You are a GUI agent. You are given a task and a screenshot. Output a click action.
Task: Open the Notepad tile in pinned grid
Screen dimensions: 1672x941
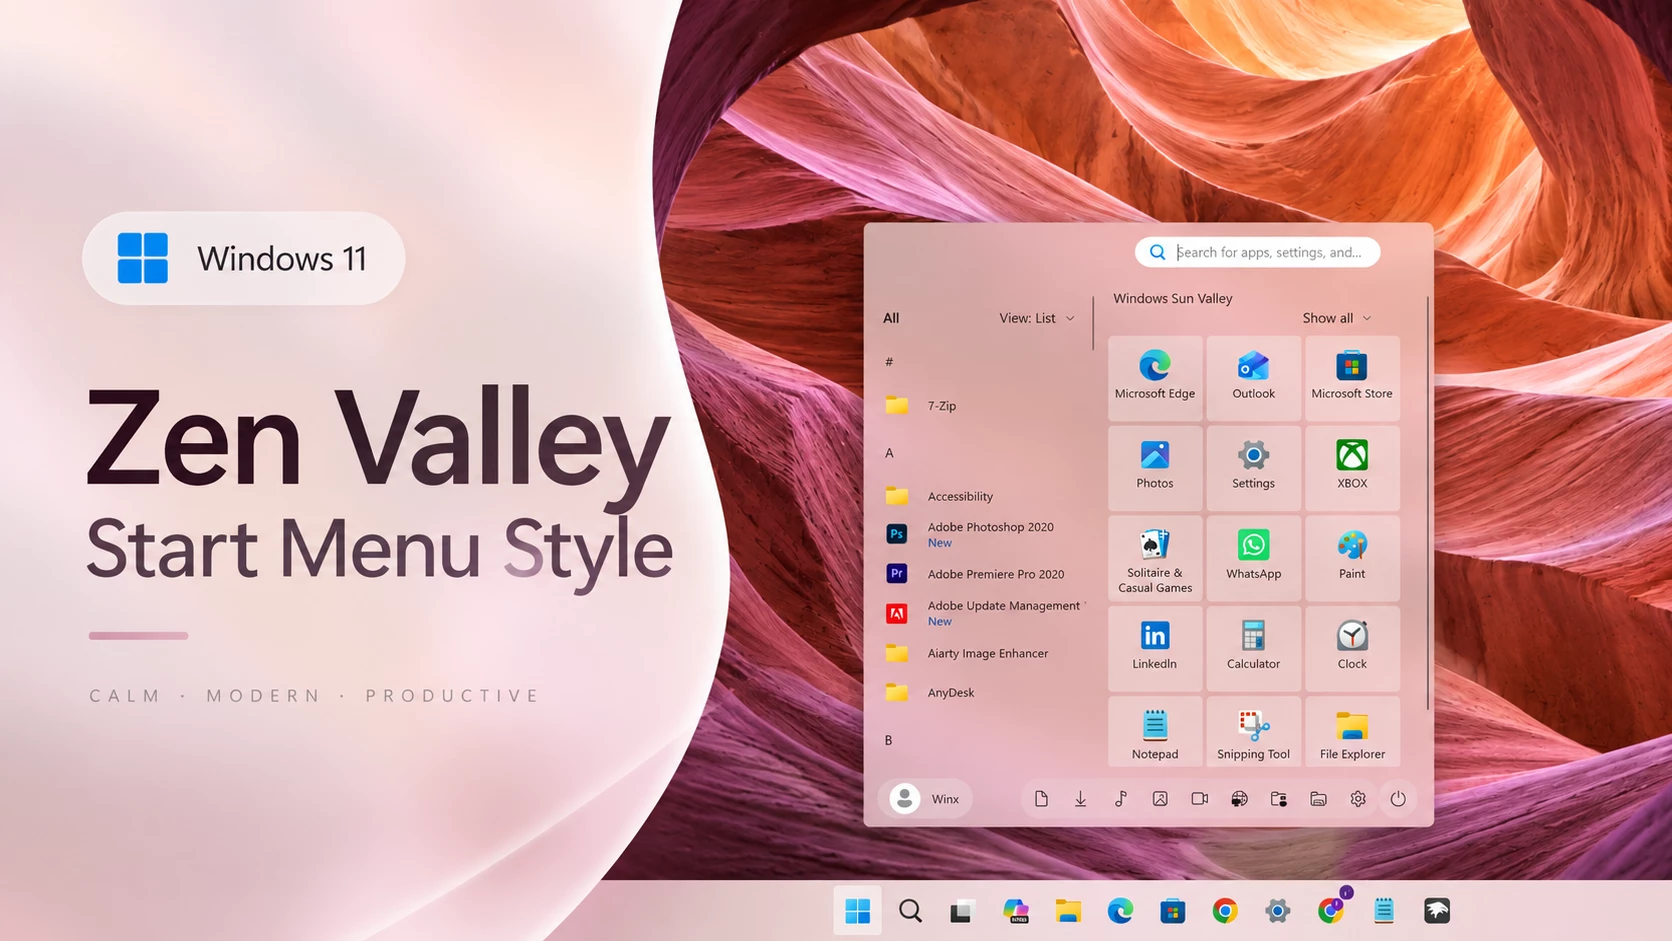click(1154, 733)
